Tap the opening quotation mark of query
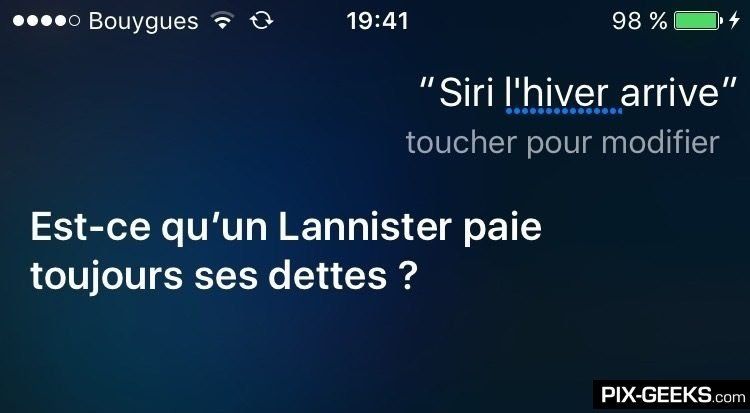750x413 pixels. coord(428,85)
